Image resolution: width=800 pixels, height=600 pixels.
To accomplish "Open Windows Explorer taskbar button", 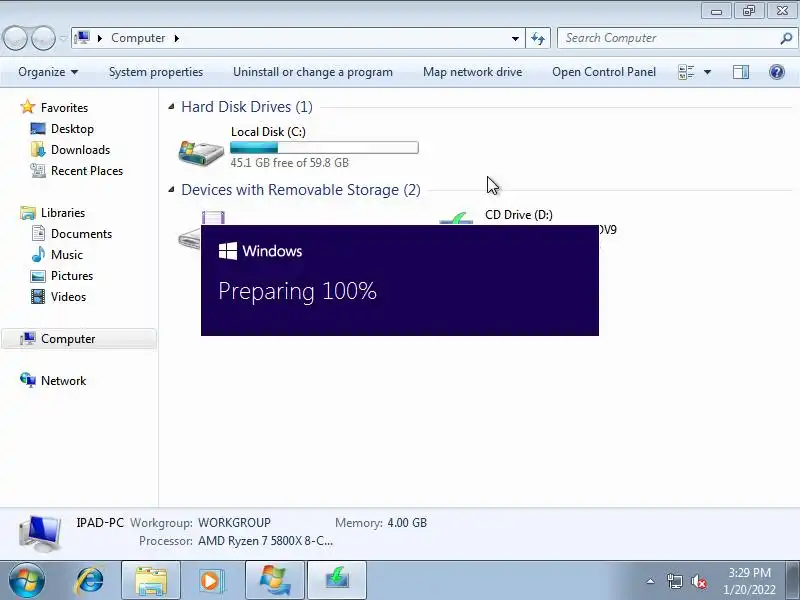I will [x=151, y=581].
